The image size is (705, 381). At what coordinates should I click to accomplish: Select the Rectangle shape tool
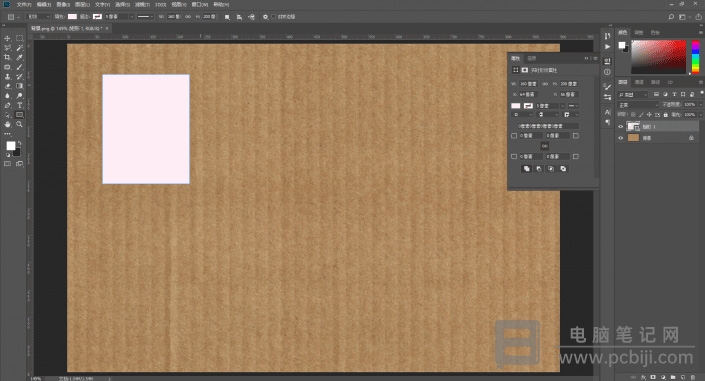coord(19,115)
